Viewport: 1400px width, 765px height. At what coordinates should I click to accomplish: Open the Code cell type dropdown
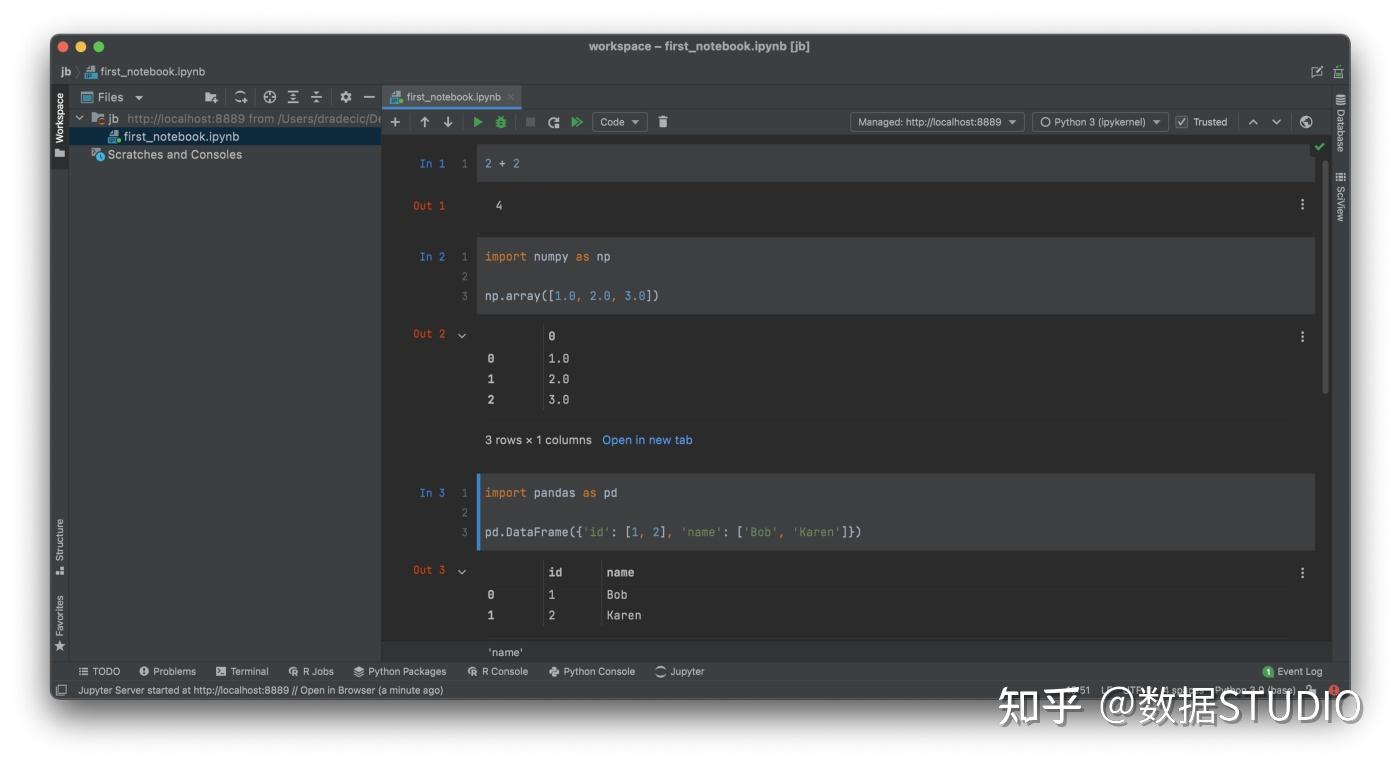pyautogui.click(x=619, y=121)
